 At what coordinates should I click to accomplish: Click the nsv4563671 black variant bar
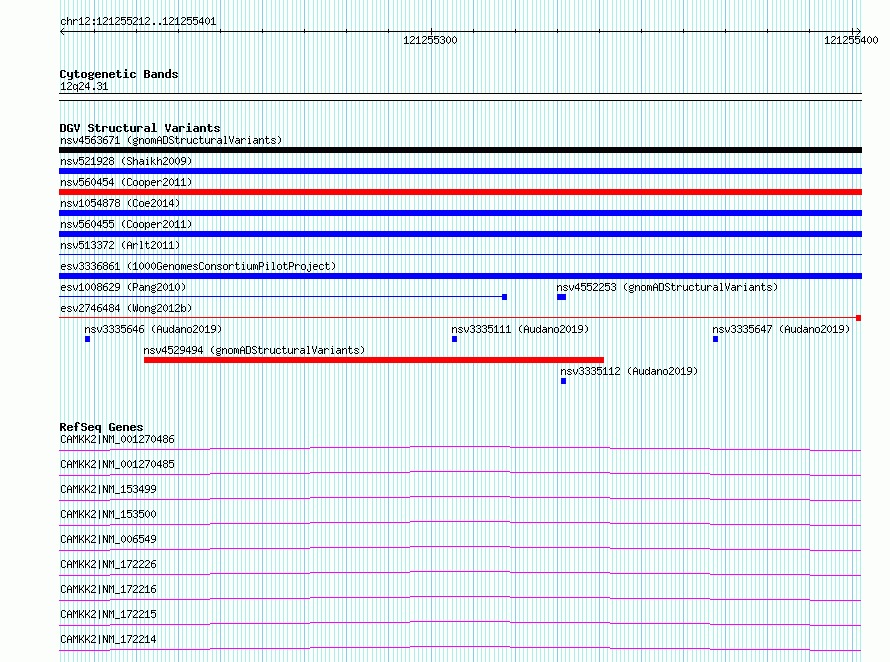pos(460,150)
